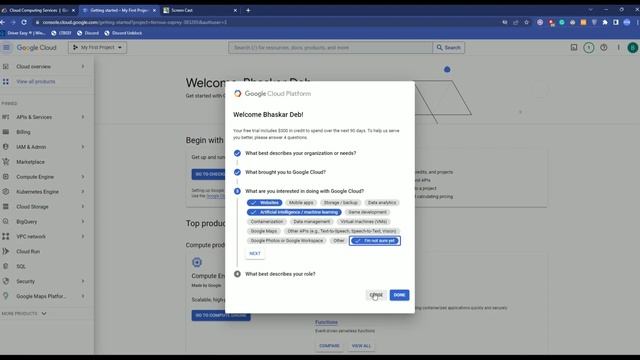Click the CLOSE button in dialog
640x360 pixels.
point(376,295)
